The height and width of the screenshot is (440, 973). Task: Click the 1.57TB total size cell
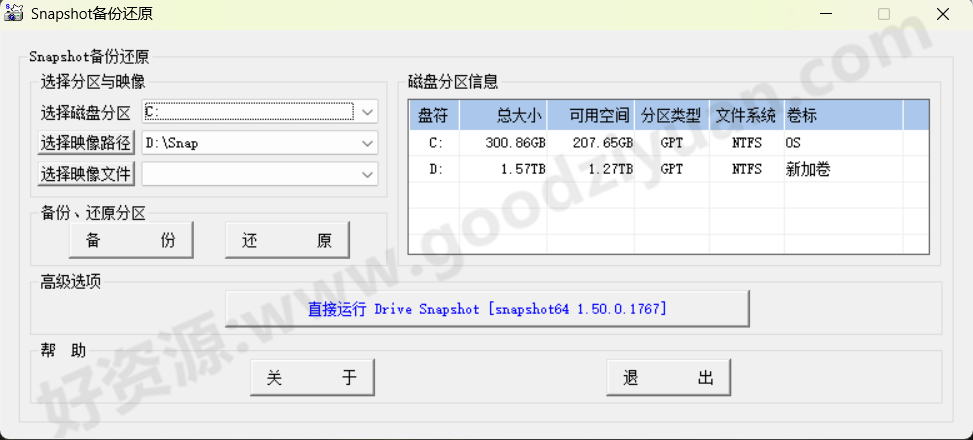tap(503, 169)
